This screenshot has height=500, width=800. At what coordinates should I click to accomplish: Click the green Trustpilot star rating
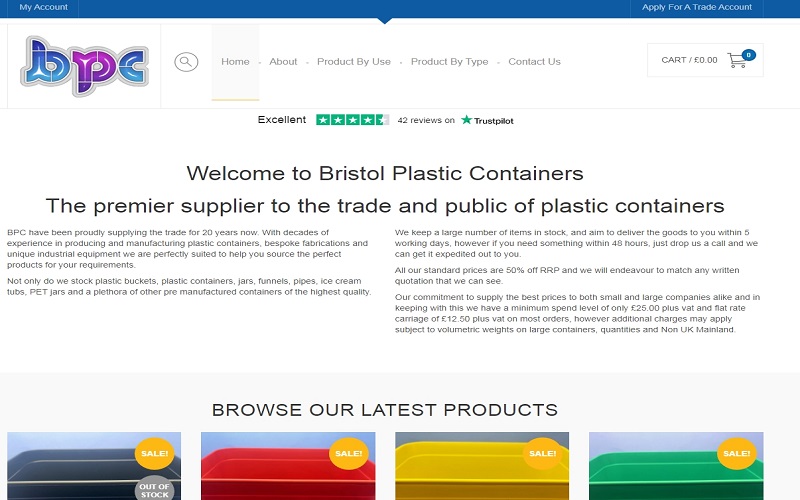click(353, 120)
